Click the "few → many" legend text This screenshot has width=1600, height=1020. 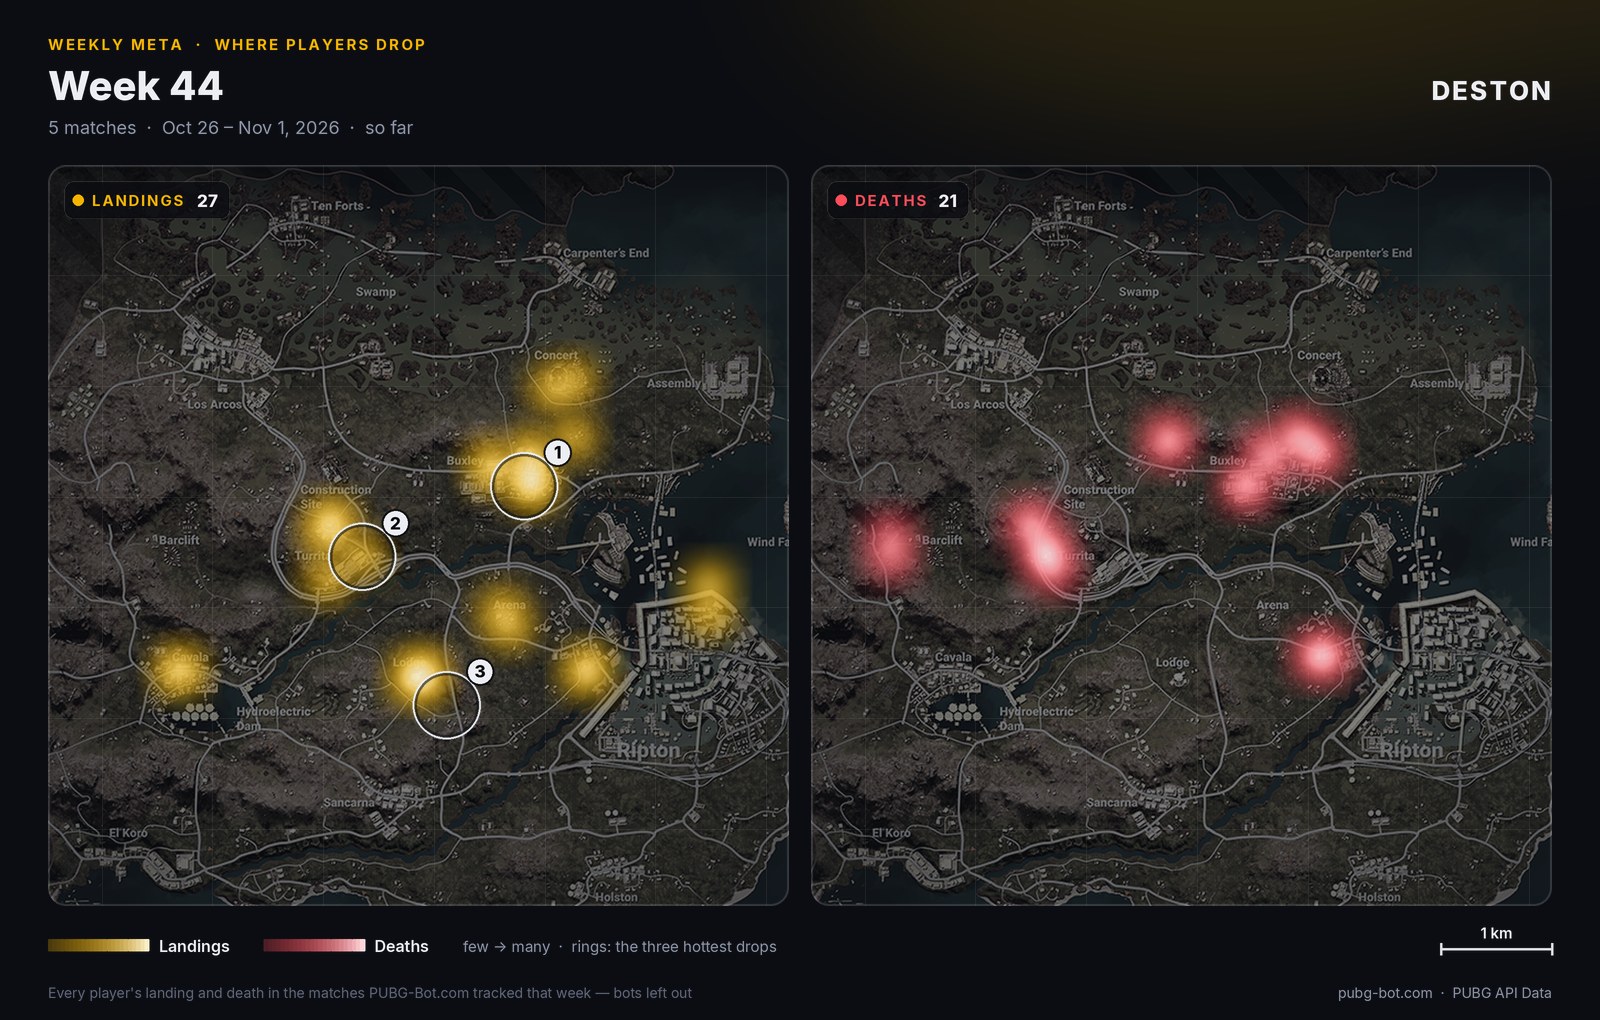[x=506, y=946]
